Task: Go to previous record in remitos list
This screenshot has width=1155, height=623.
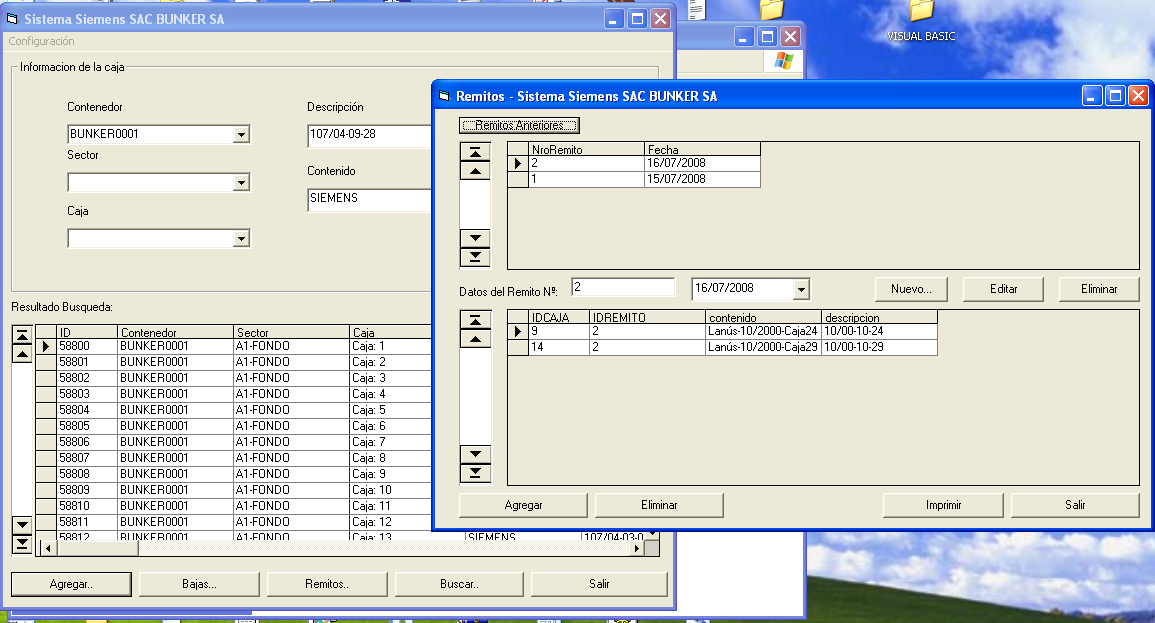Action: 474,171
